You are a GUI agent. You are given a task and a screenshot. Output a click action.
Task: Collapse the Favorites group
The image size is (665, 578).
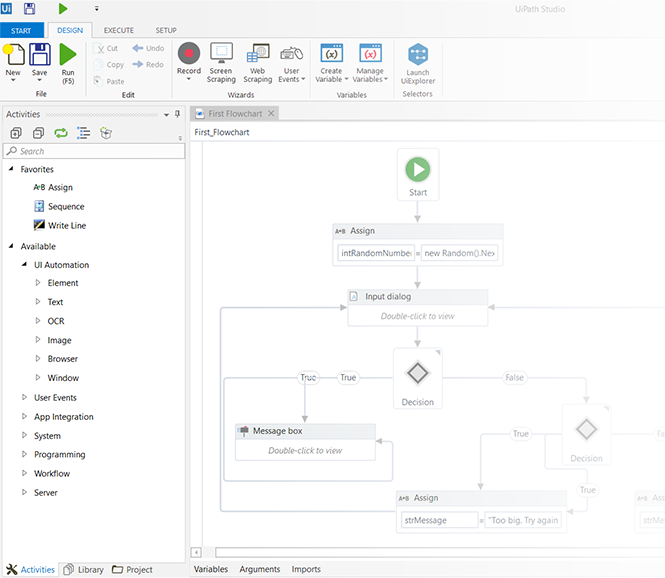pos(11,169)
